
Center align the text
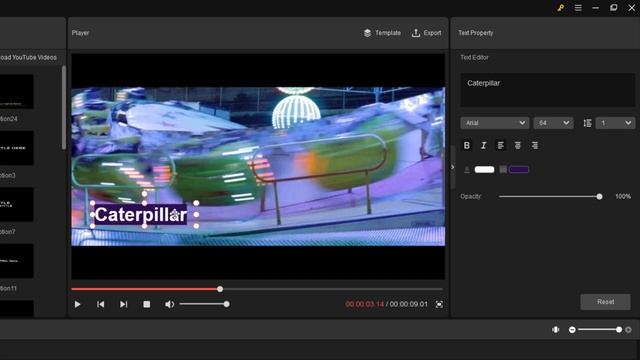click(518, 145)
